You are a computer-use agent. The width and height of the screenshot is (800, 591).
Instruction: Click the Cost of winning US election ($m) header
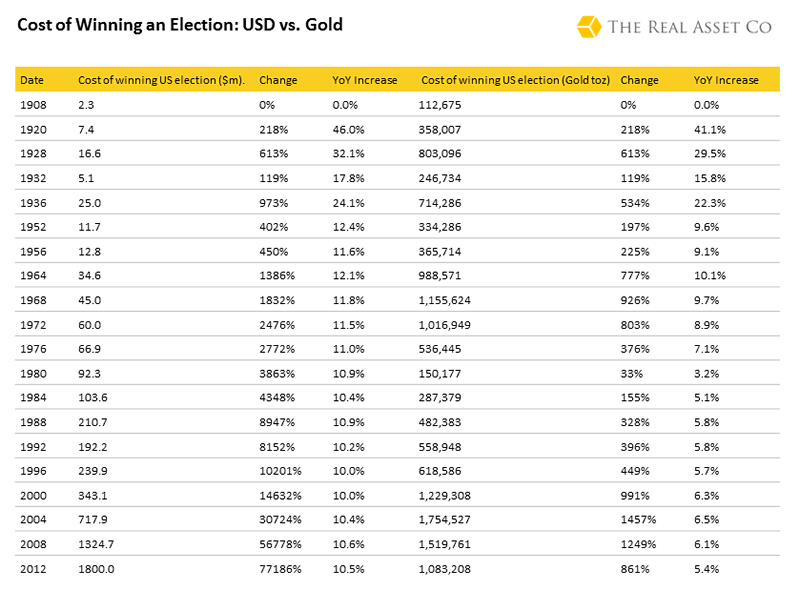162,80
